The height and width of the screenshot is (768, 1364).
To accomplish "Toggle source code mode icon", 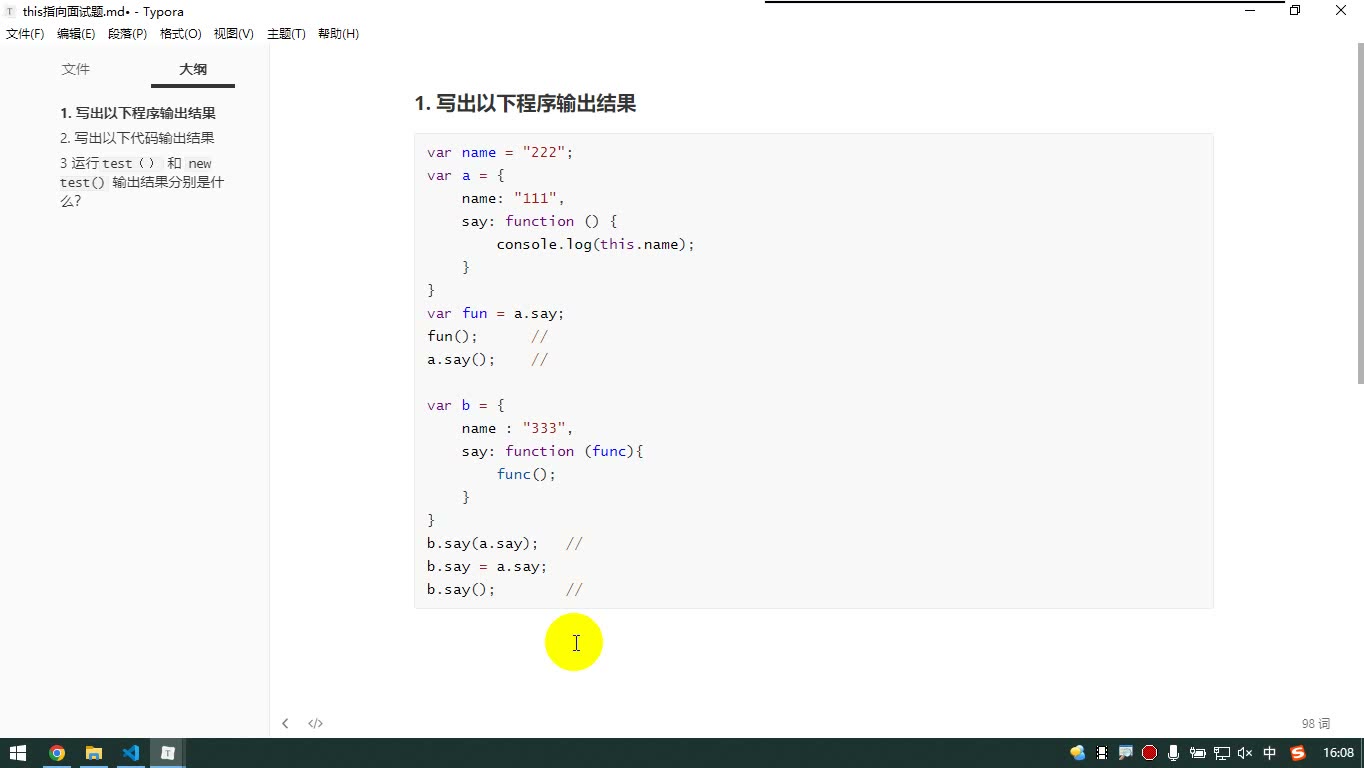I will (315, 723).
